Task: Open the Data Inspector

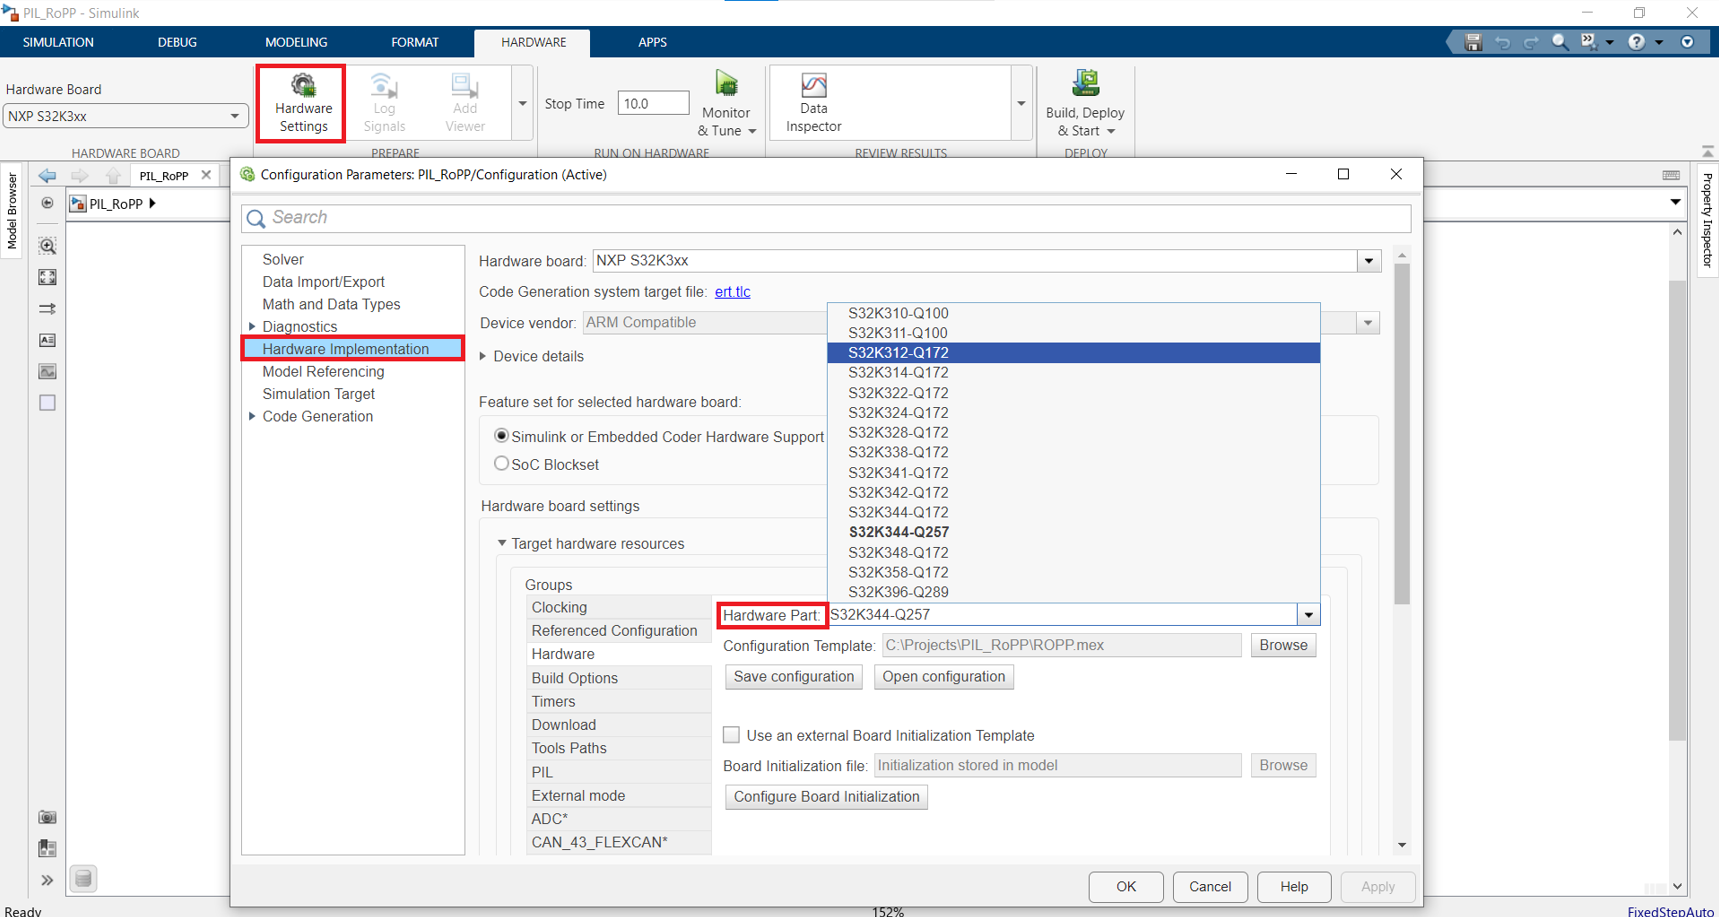Action: click(x=812, y=101)
